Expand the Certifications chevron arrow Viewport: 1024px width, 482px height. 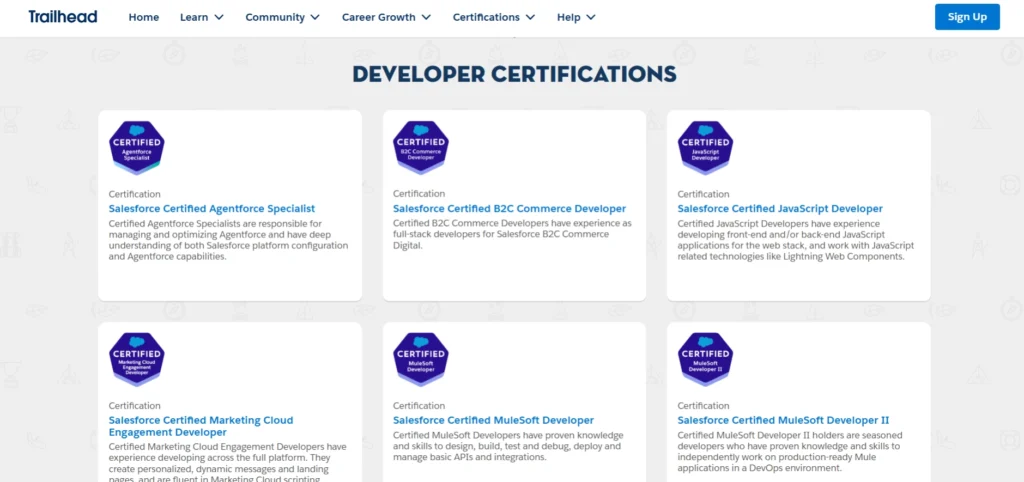point(530,18)
